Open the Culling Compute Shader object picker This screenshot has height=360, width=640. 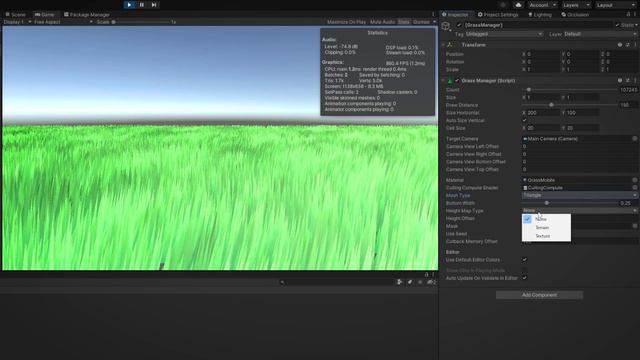click(635, 188)
